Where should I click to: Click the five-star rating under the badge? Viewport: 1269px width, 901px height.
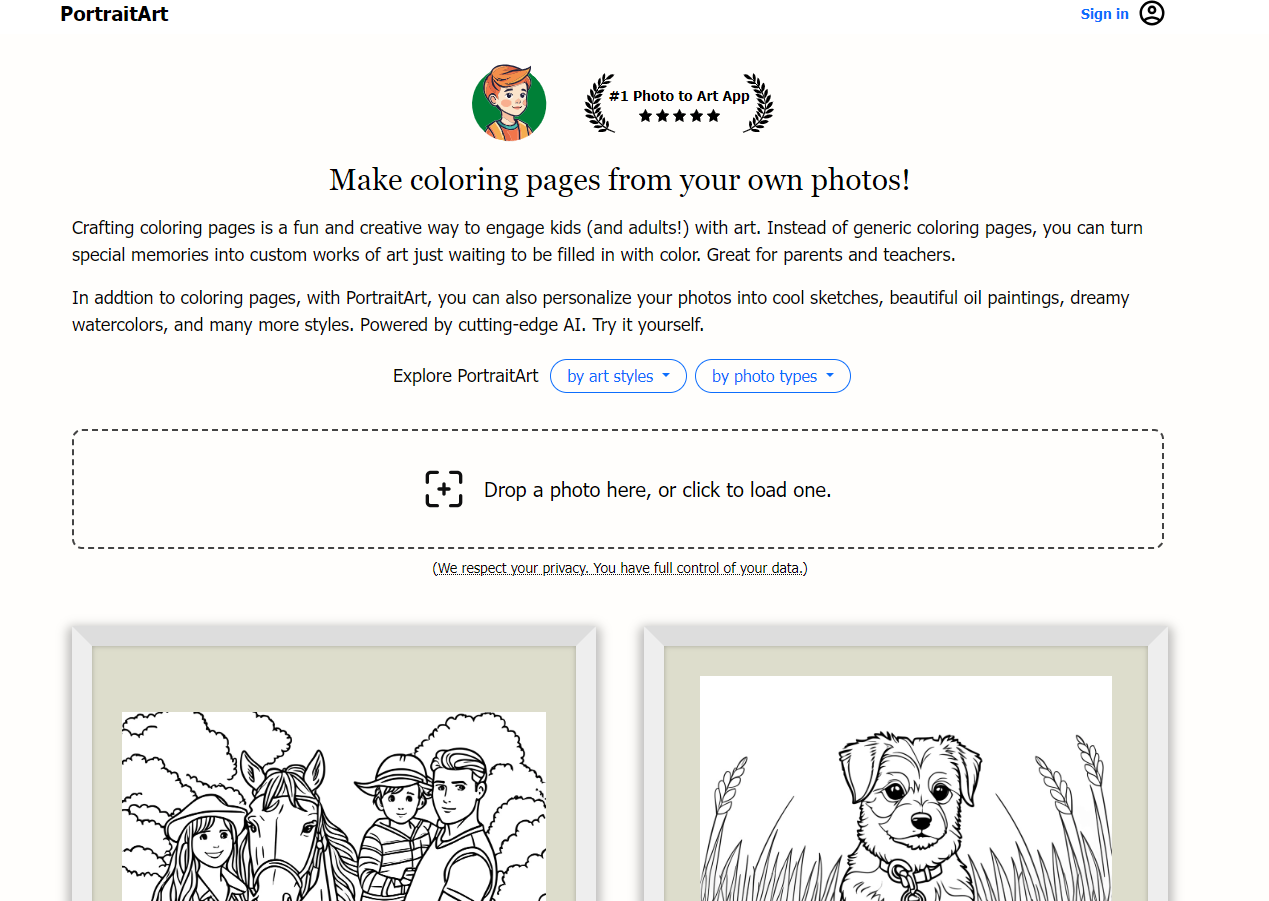point(679,116)
